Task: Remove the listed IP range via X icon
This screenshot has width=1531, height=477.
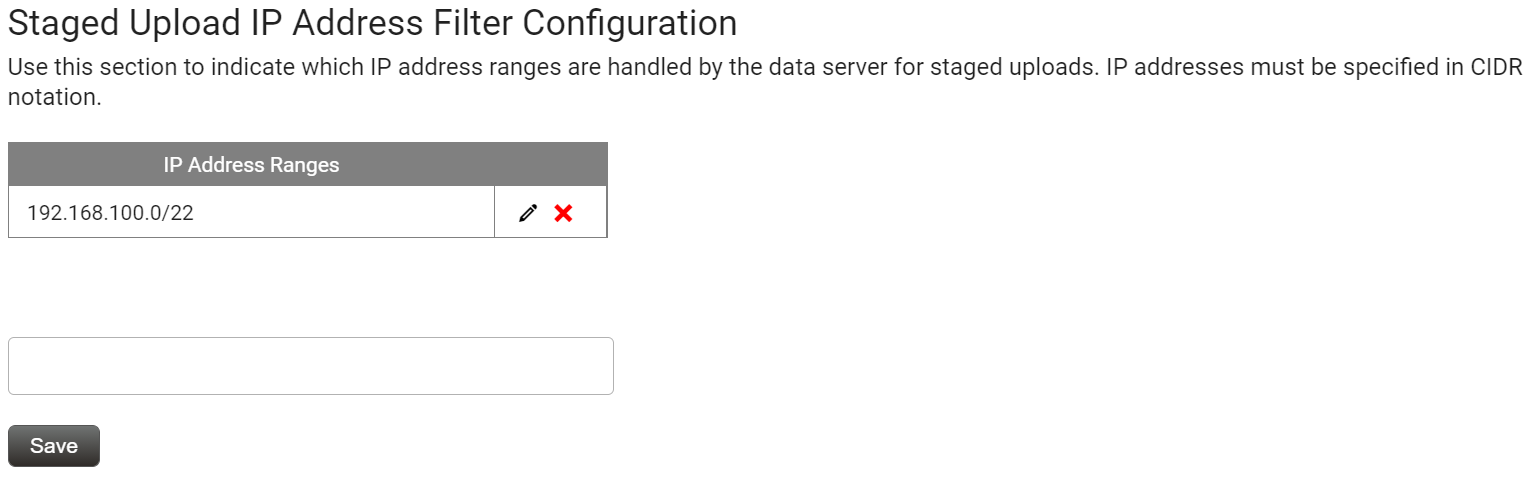Action: pos(563,212)
